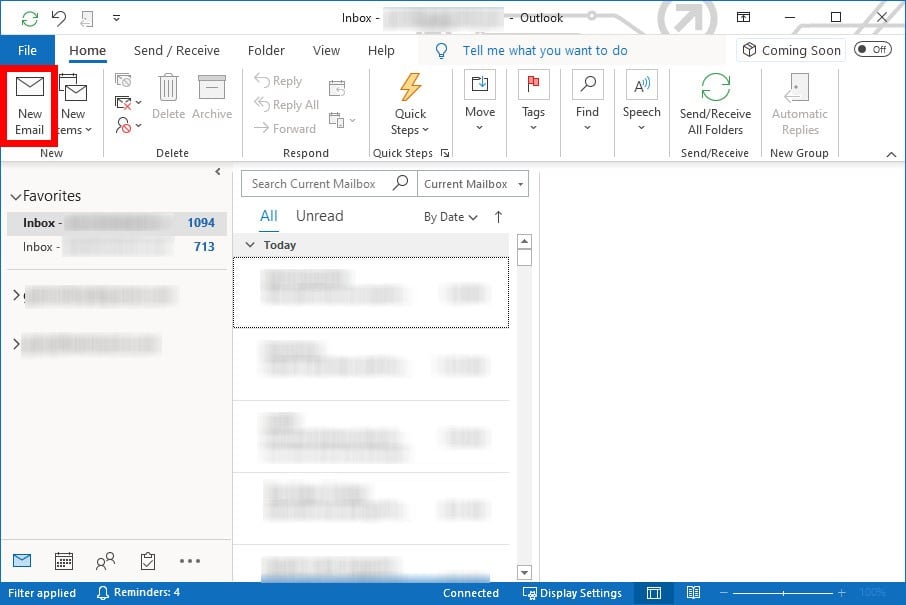The height and width of the screenshot is (605, 906).
Task: Open the Quick Steps lightning icon
Action: pyautogui.click(x=410, y=88)
